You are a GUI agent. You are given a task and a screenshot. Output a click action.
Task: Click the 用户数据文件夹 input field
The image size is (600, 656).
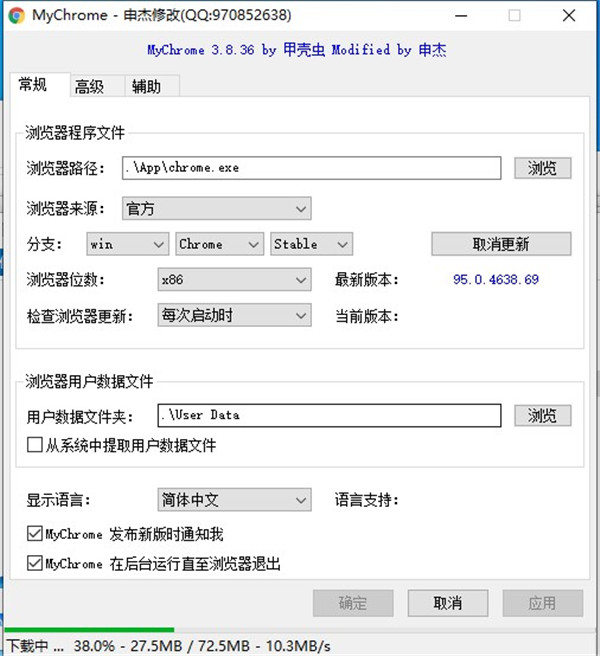click(328, 415)
